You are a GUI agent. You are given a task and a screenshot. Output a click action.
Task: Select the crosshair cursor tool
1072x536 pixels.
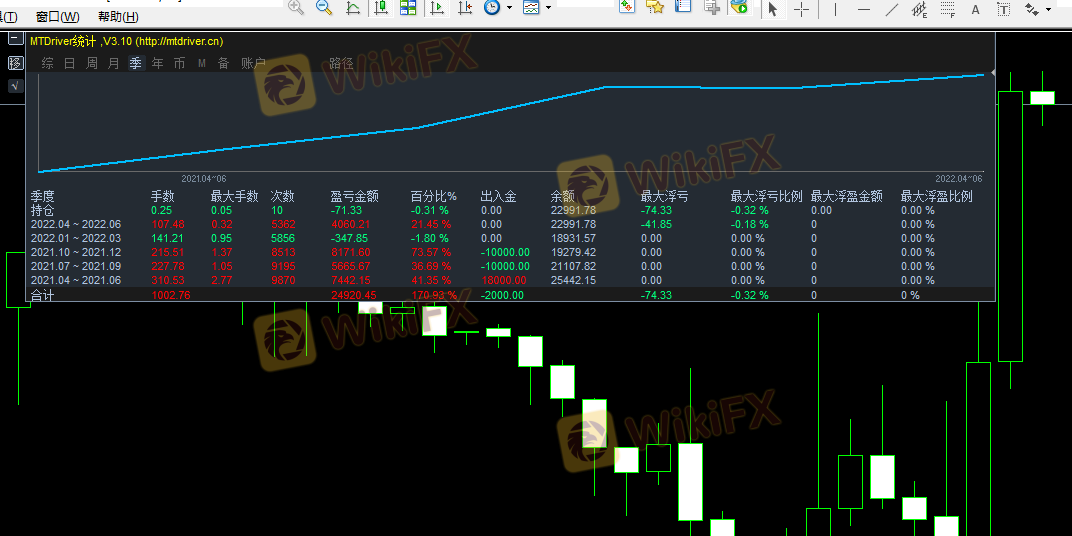[x=802, y=9]
